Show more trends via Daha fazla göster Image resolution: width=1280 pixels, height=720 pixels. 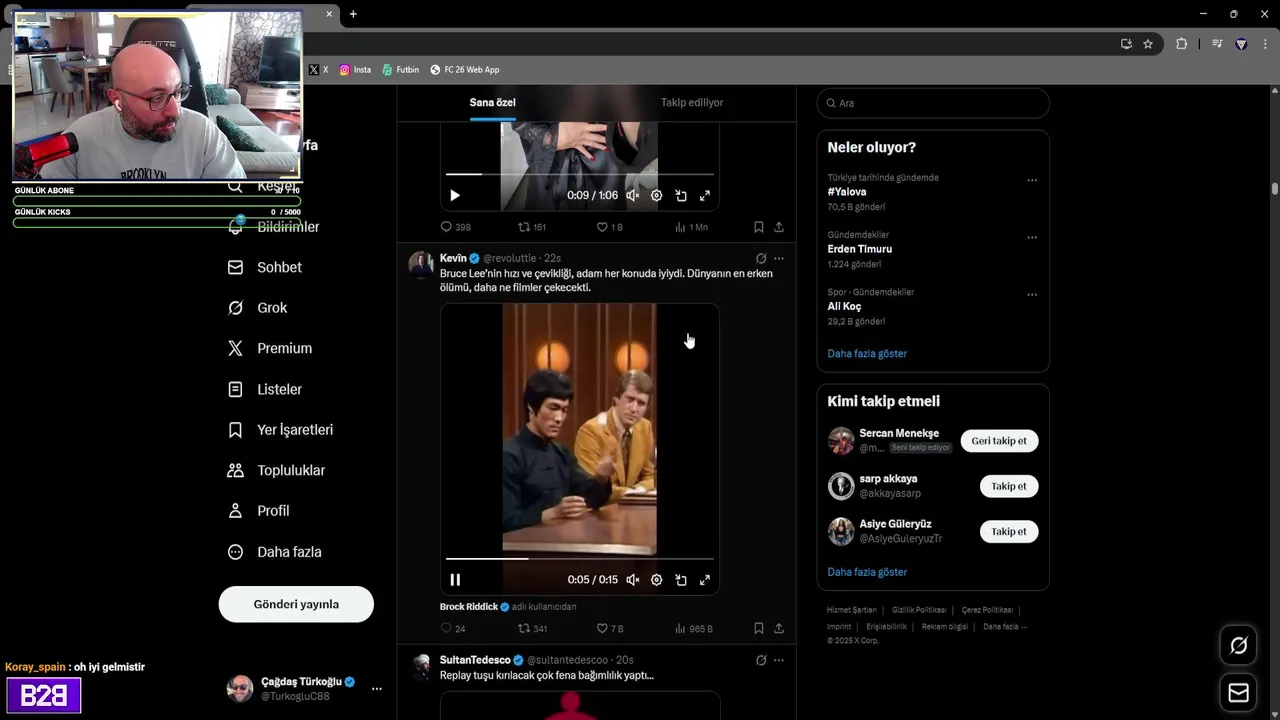tap(867, 354)
